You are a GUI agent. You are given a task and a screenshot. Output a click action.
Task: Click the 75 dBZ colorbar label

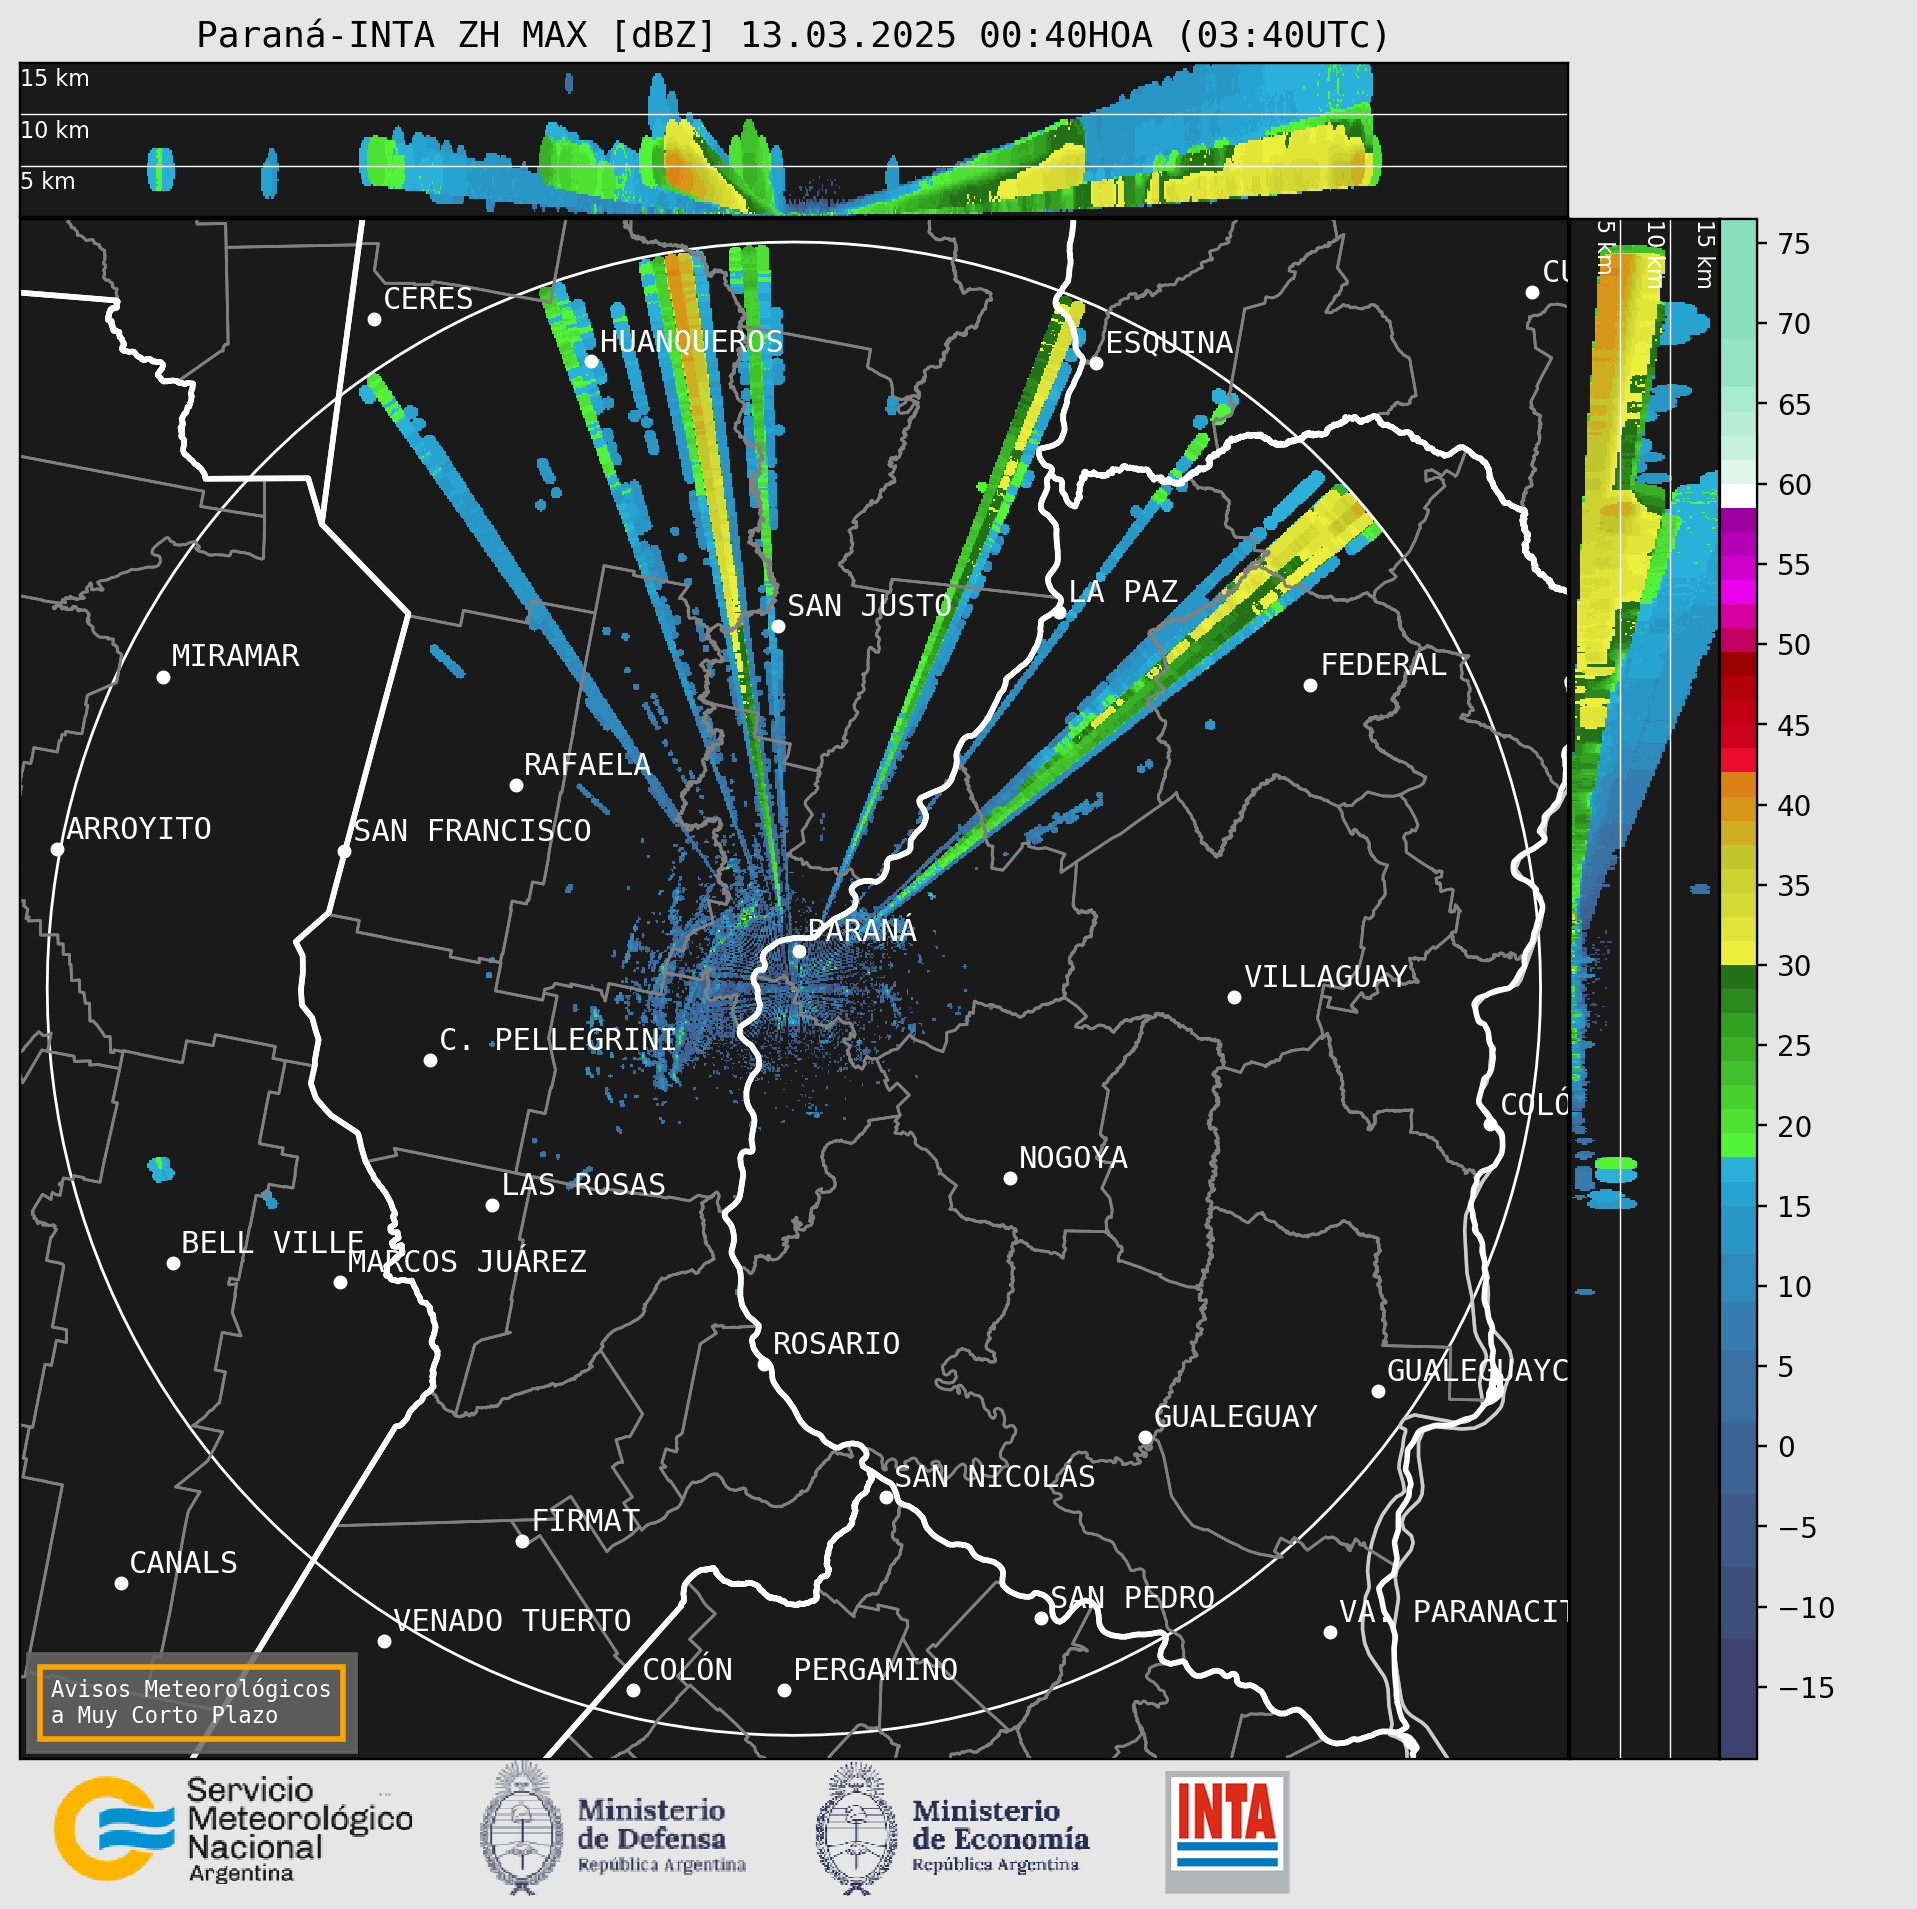coord(1794,244)
